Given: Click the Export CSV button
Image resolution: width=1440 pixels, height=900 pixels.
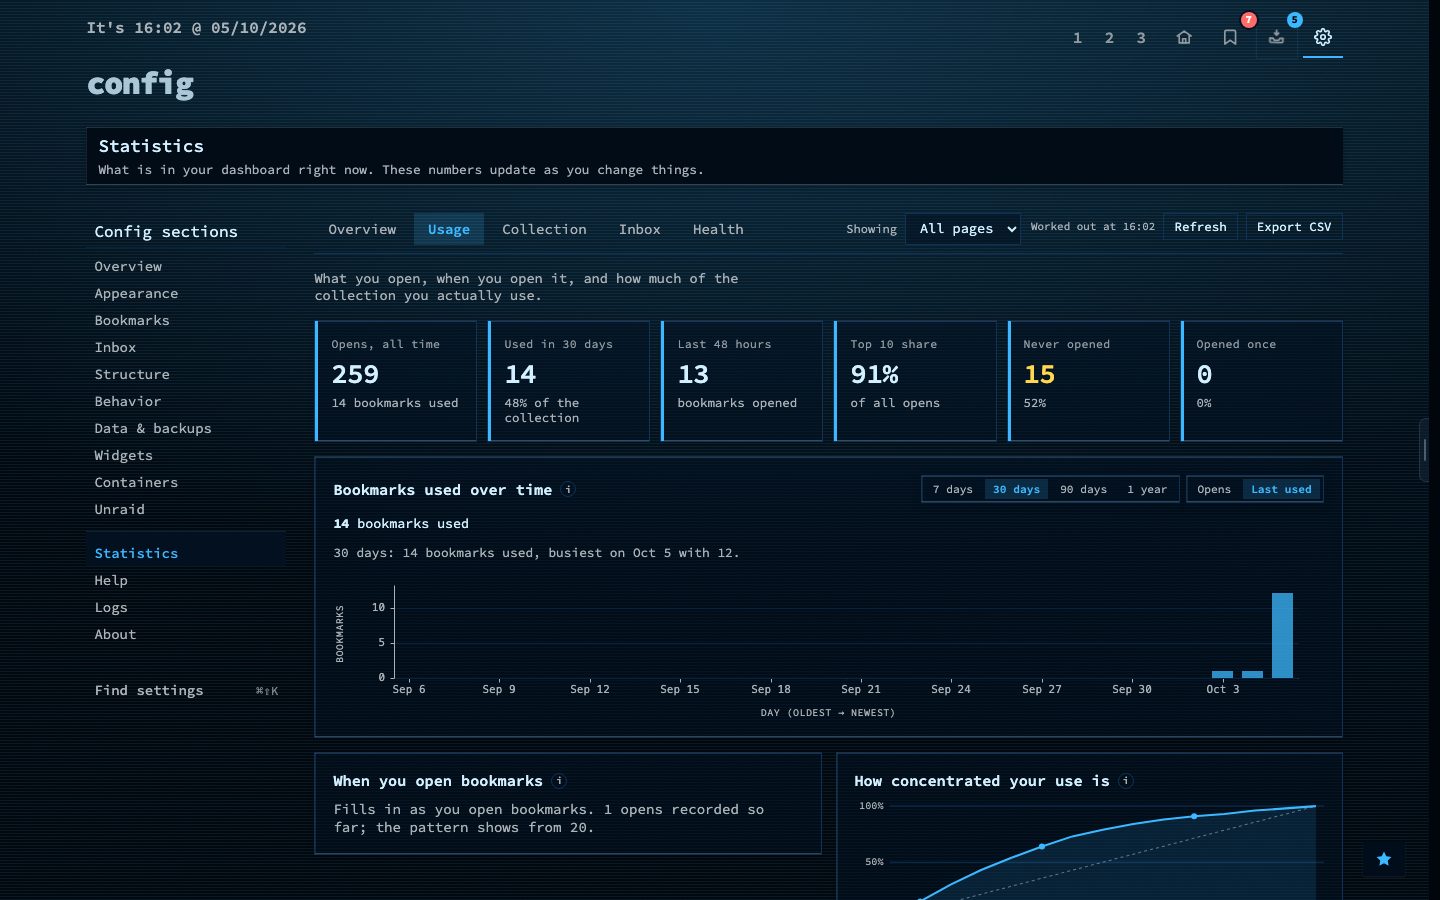Looking at the screenshot, I should point(1294,227).
